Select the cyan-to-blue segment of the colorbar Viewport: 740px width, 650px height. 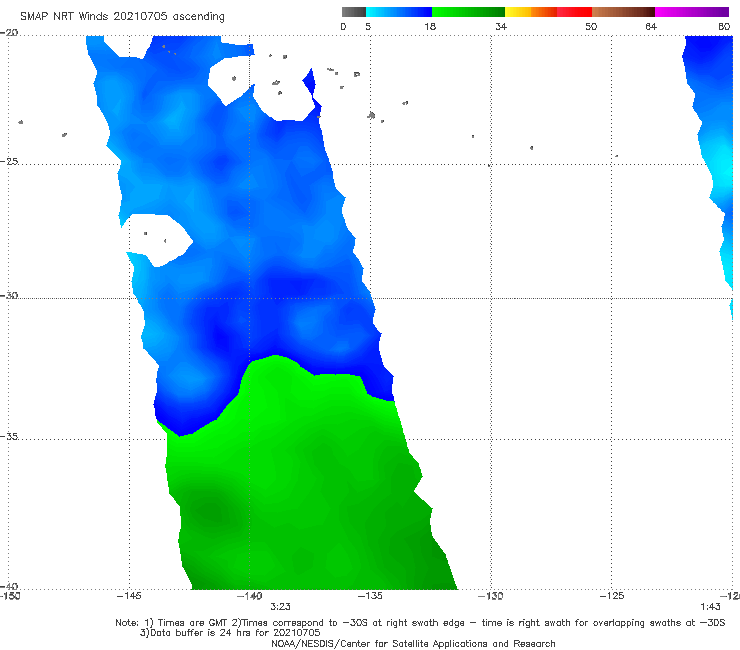399,12
